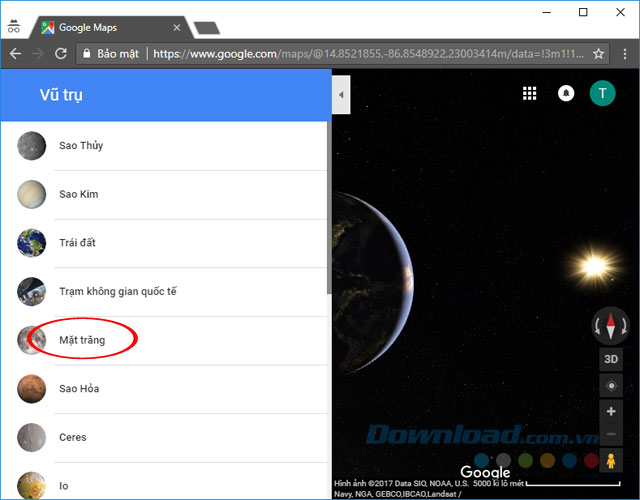Maximize the browser window
Viewport: 640px width, 500px height.
[x=583, y=12]
